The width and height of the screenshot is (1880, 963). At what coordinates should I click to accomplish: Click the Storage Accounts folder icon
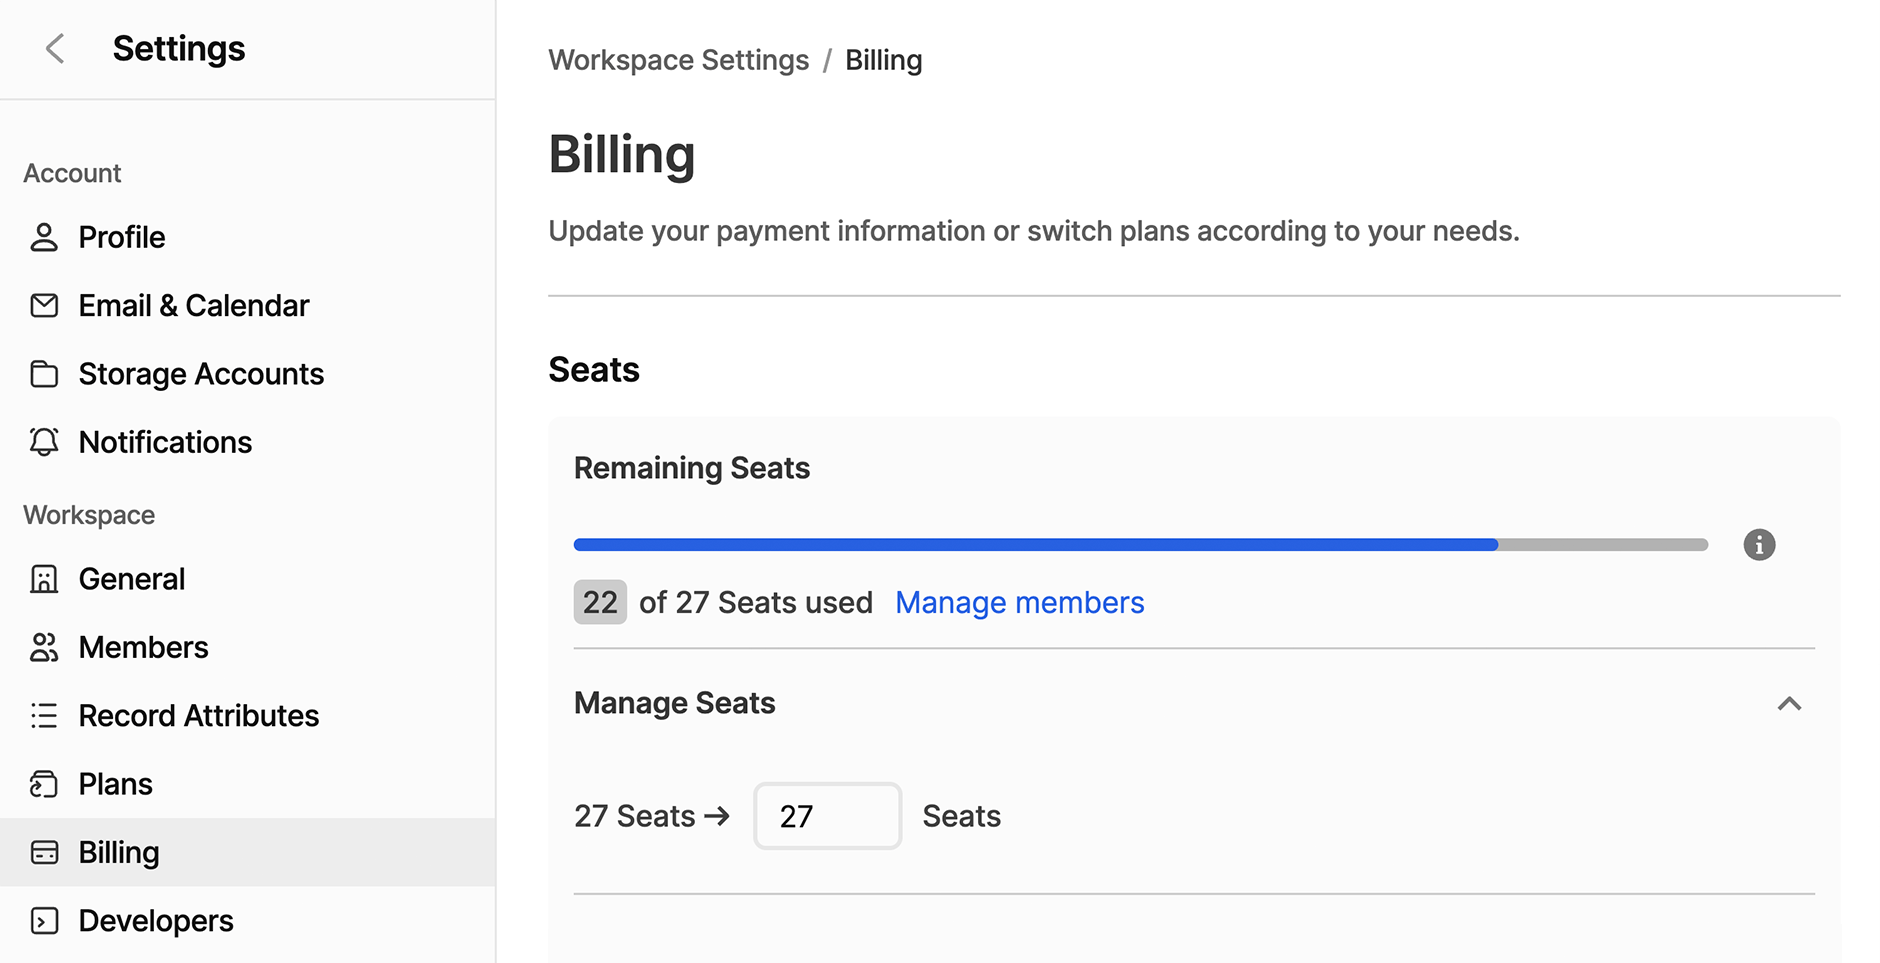pos(44,374)
